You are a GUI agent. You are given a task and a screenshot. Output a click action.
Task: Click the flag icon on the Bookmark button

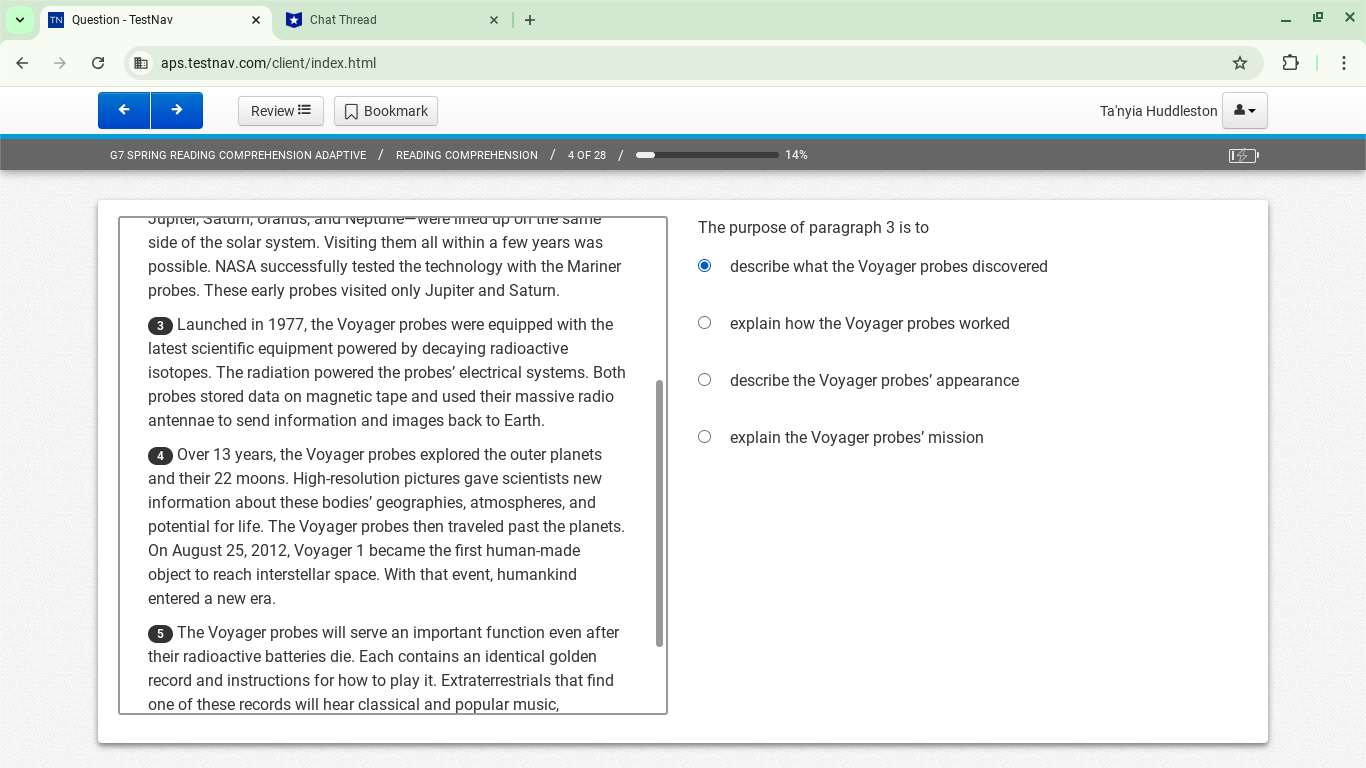(x=352, y=111)
